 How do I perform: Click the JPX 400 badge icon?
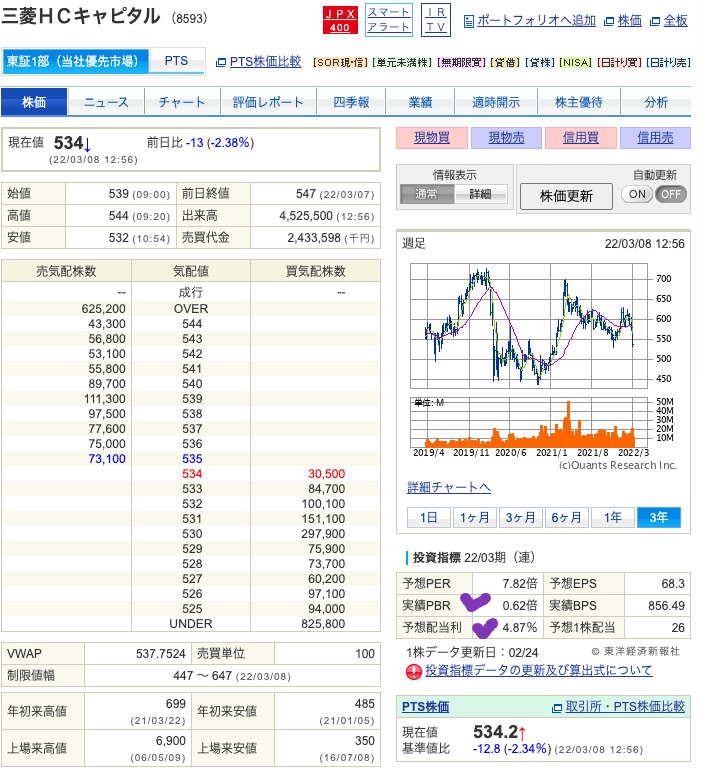pos(340,20)
